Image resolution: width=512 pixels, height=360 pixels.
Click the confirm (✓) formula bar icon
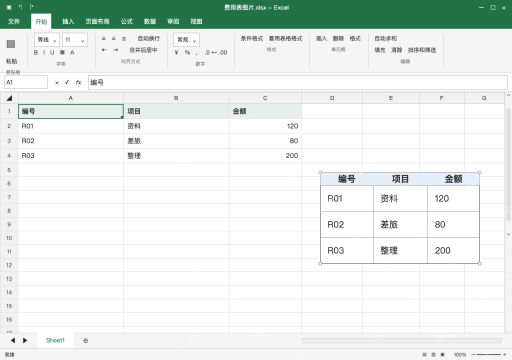(67, 82)
